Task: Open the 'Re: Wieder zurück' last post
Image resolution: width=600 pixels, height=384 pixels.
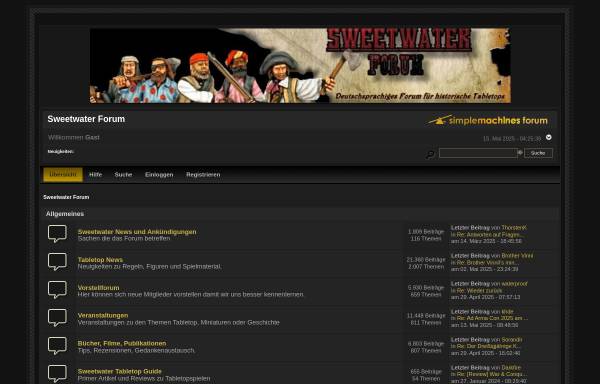Action: point(480,291)
